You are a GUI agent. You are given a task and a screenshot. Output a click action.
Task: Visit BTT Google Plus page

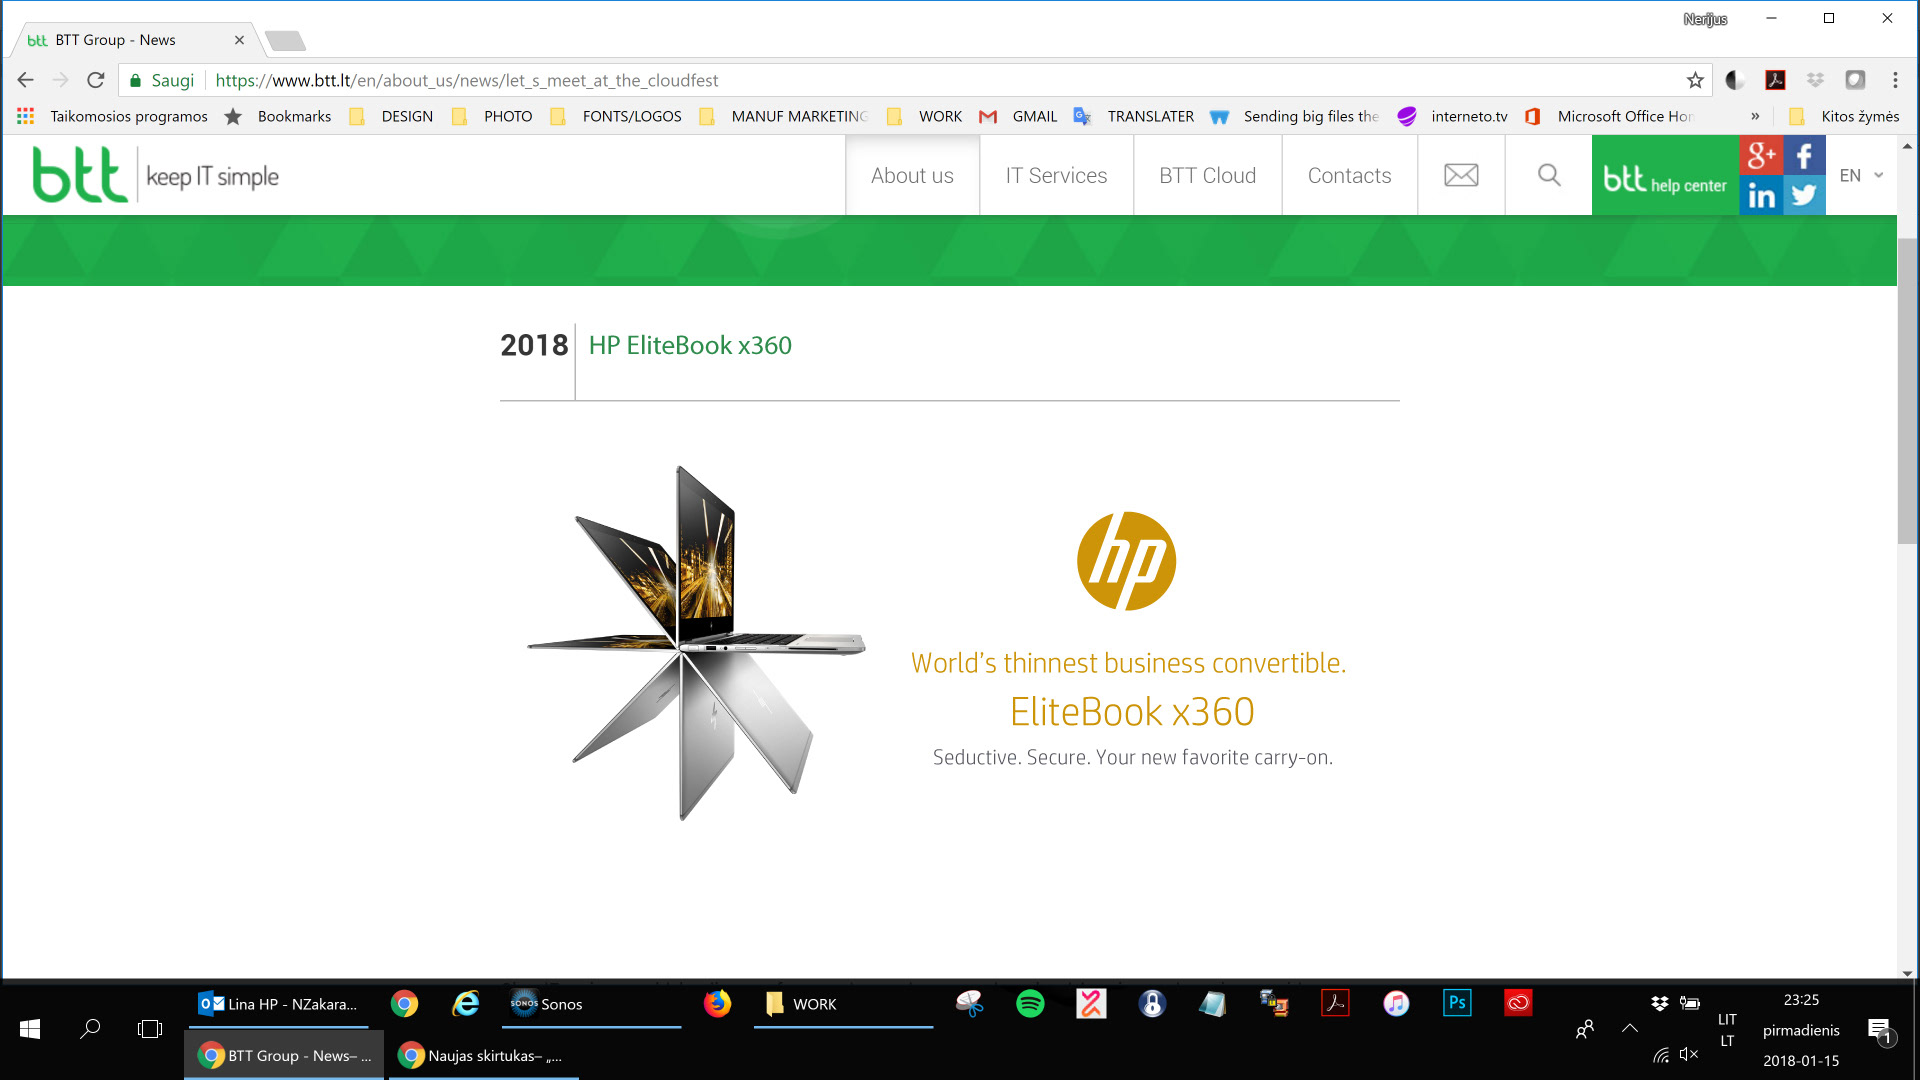coord(1761,155)
